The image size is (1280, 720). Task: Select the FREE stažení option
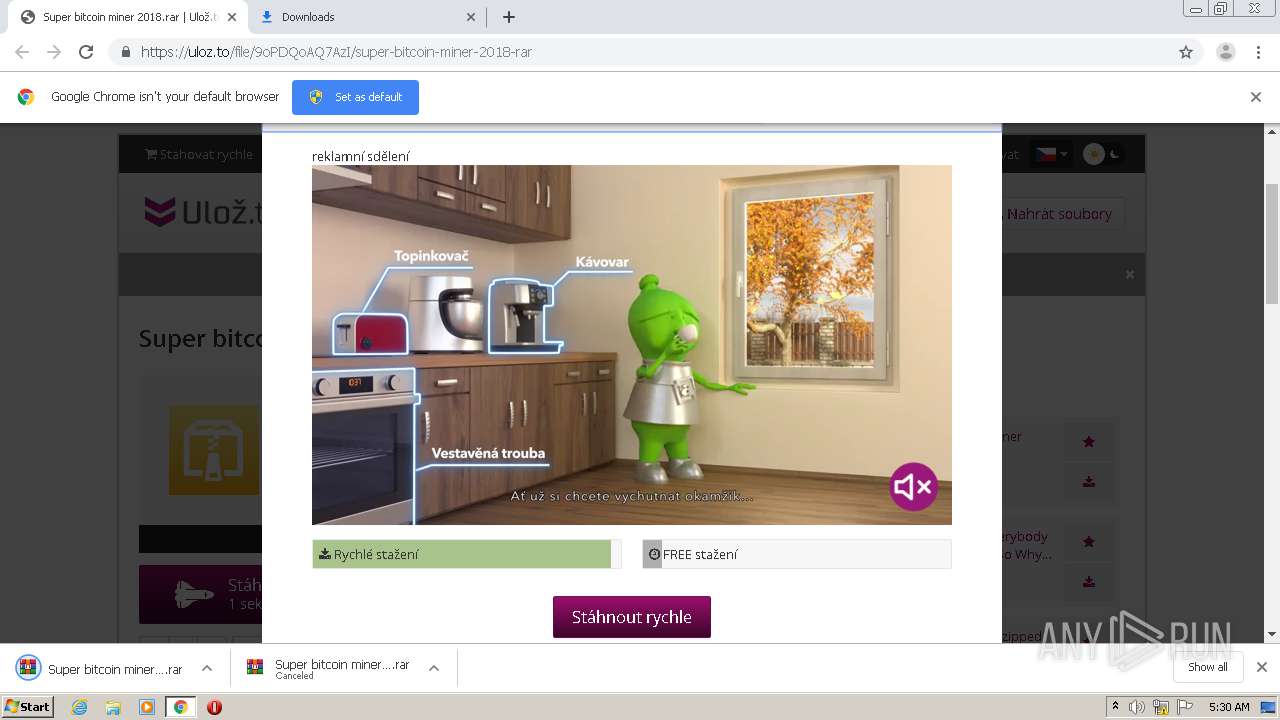point(797,554)
